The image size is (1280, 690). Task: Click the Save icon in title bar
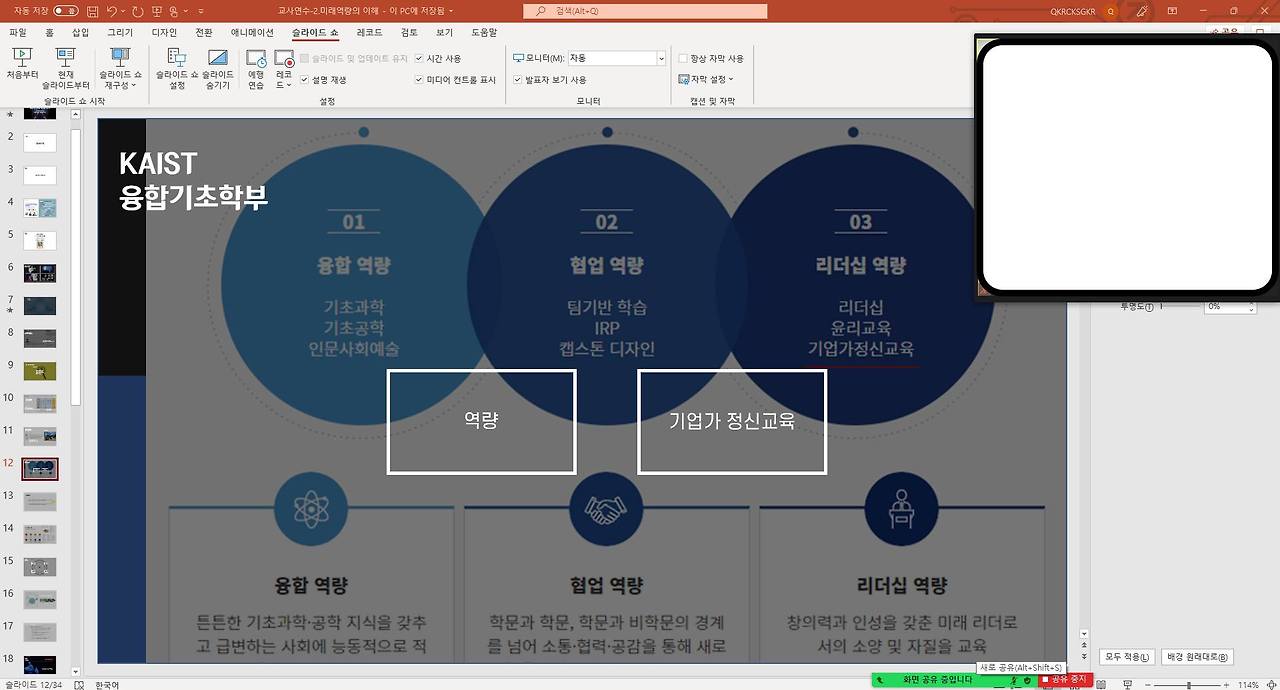coord(93,11)
